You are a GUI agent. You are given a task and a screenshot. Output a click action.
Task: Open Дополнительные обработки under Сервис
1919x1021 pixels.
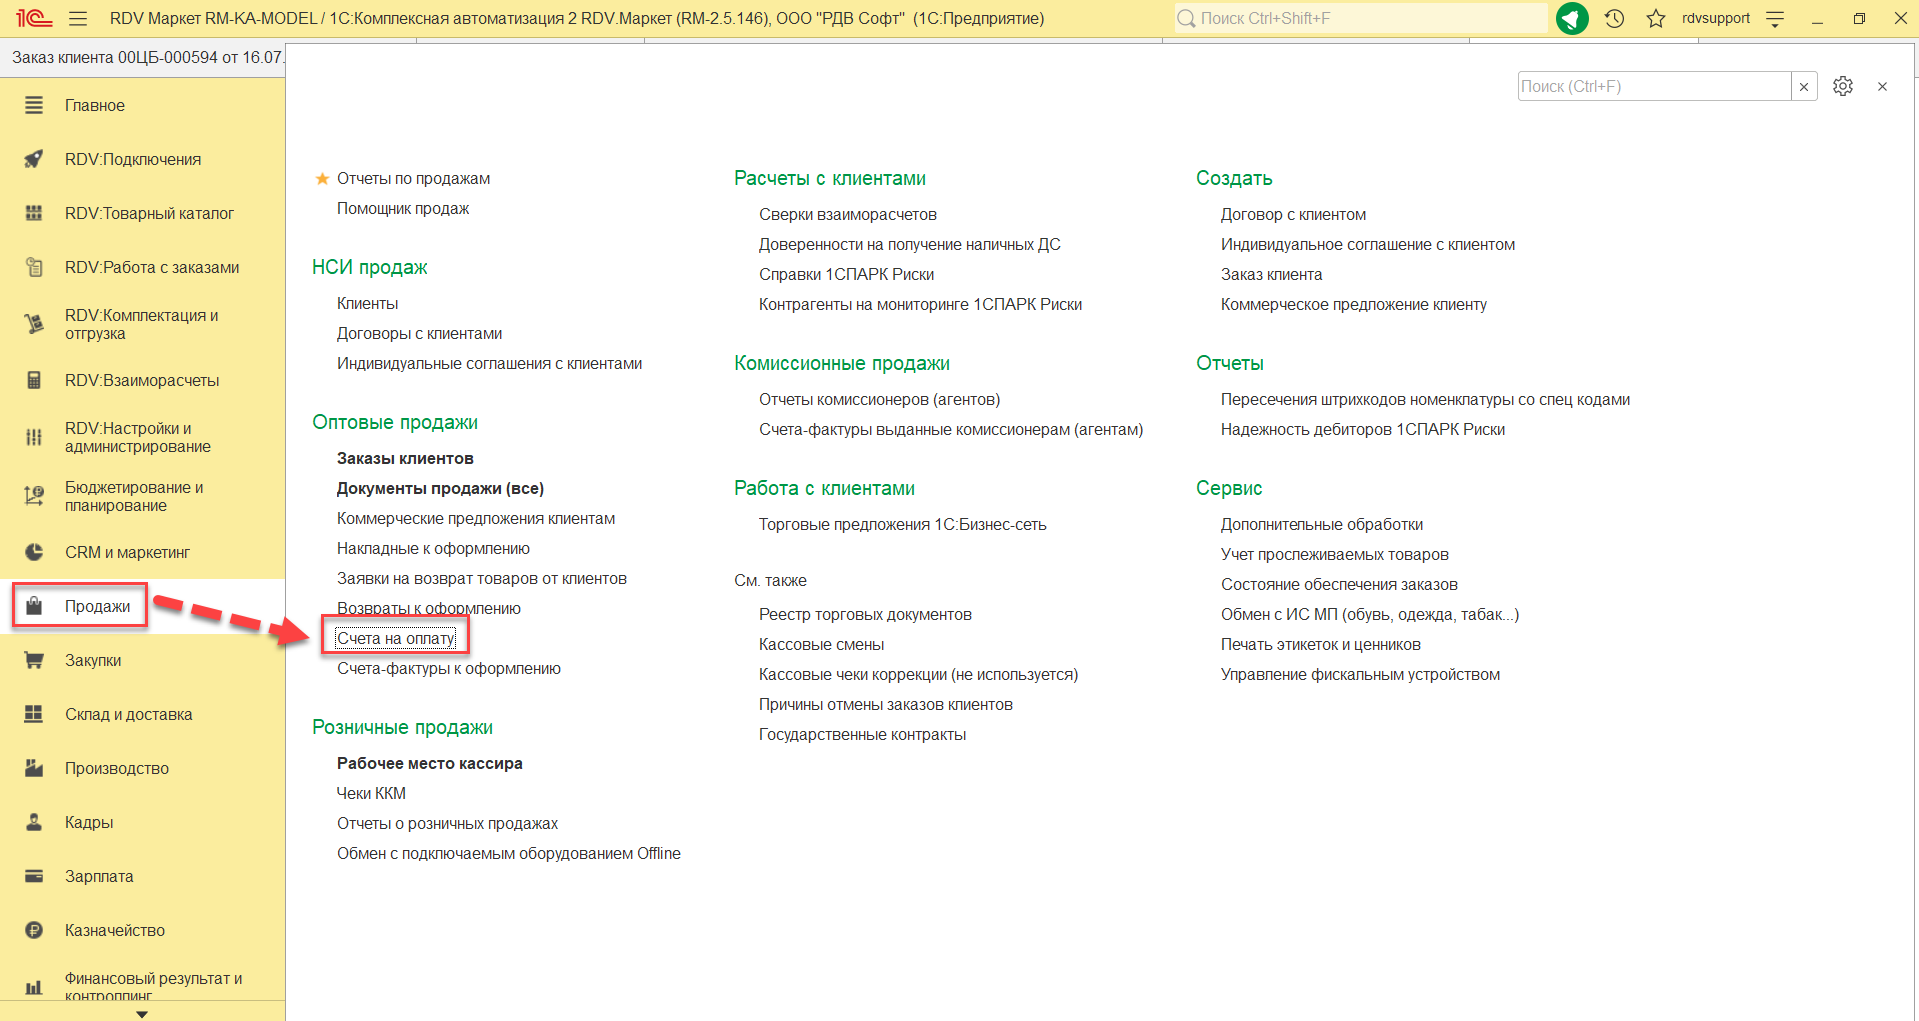coord(1322,524)
